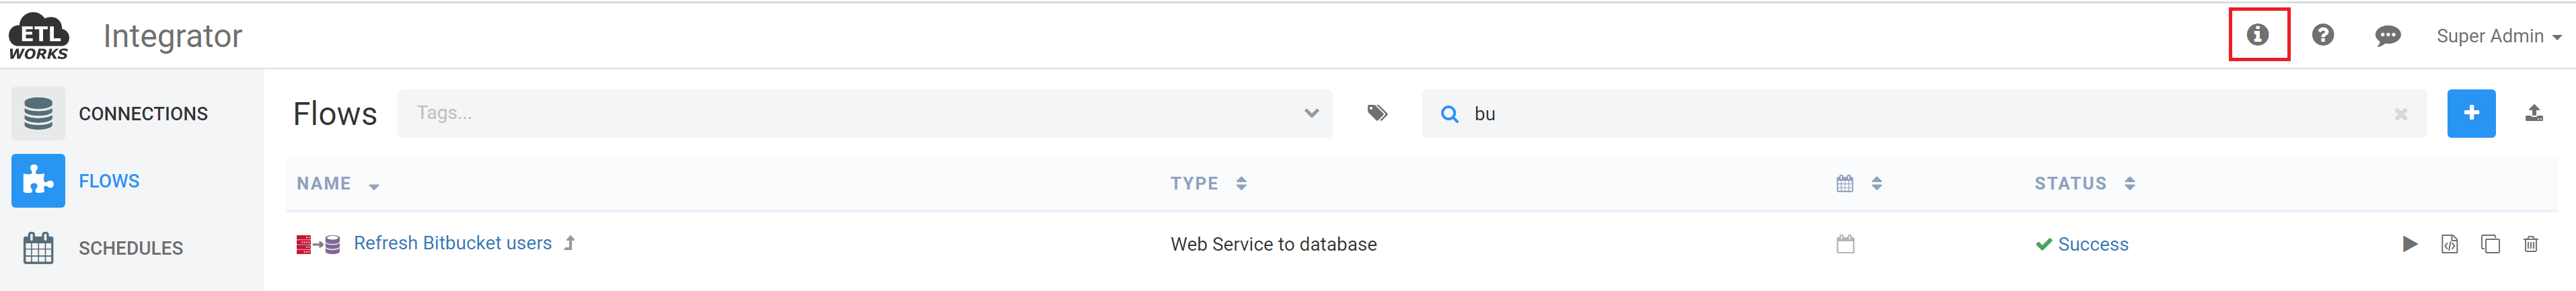Clear the flow search field
Viewport: 2576px width, 291px height.
[x=2400, y=114]
